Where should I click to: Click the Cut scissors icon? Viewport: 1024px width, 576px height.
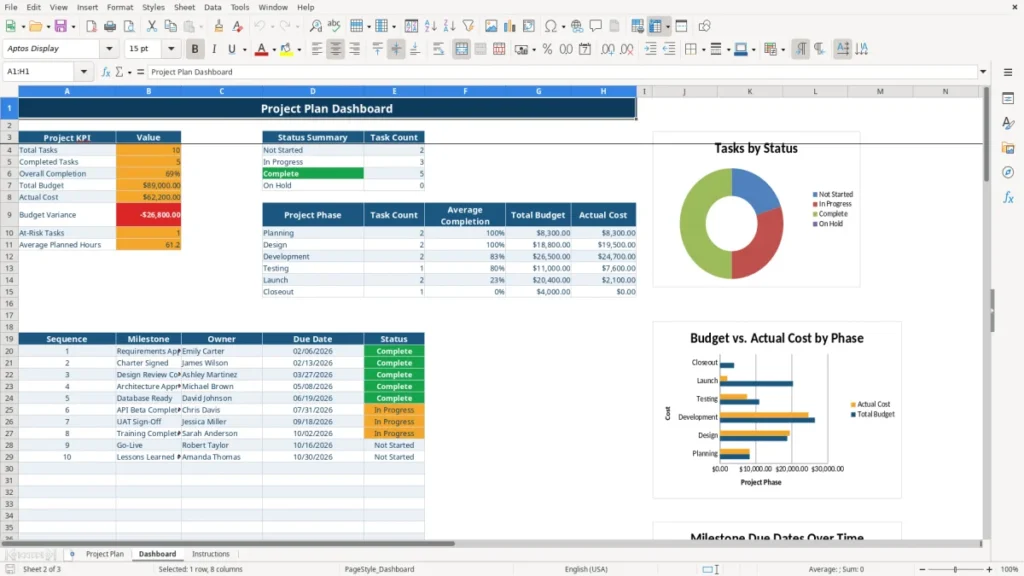coord(152,26)
